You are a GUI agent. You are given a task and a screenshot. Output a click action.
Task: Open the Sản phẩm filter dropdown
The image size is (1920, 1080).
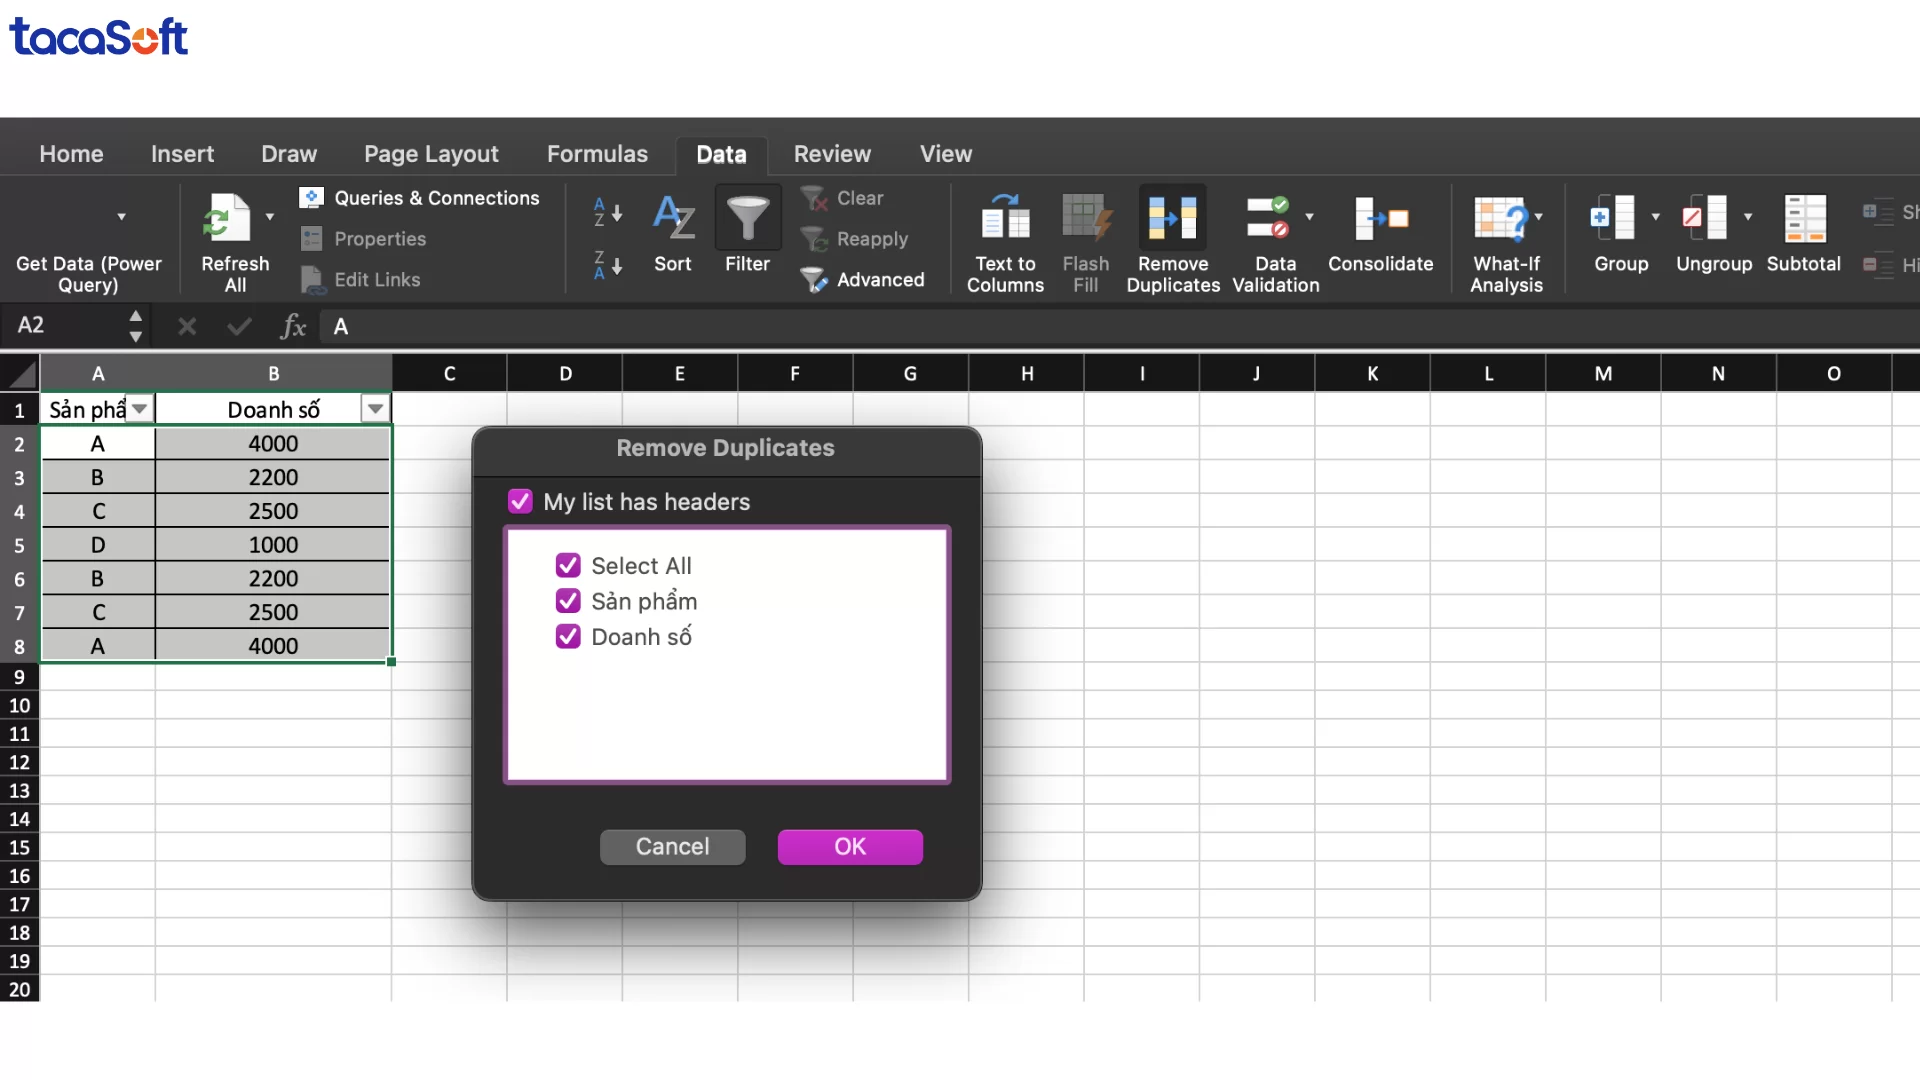pyautogui.click(x=139, y=408)
